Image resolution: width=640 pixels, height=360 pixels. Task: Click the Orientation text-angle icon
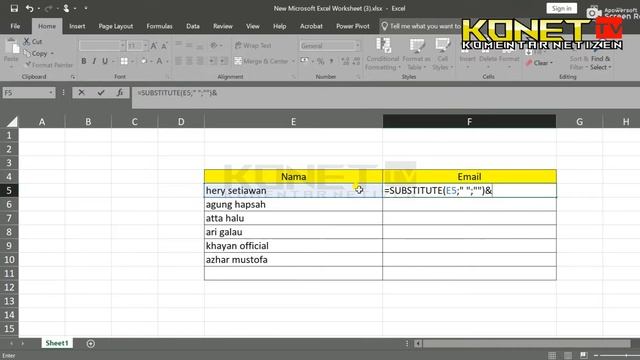[x=214, y=45]
